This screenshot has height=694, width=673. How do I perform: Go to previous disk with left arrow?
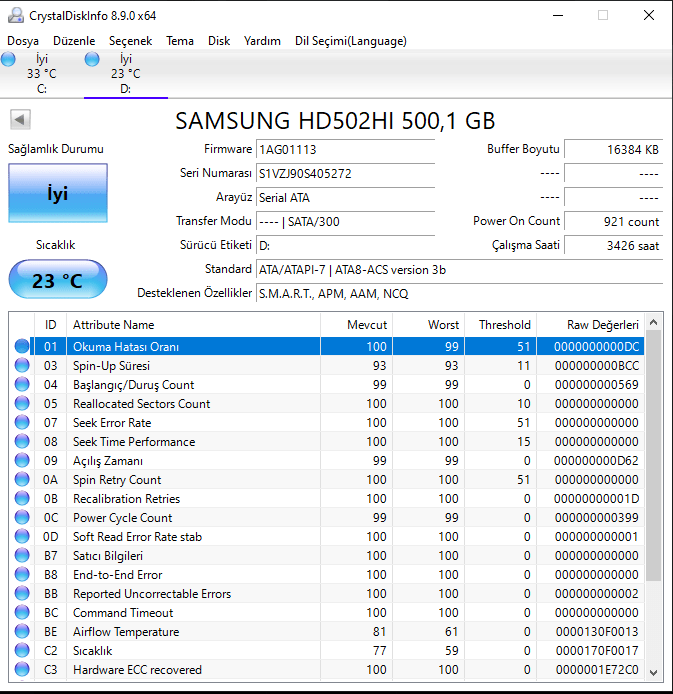tap(20, 120)
